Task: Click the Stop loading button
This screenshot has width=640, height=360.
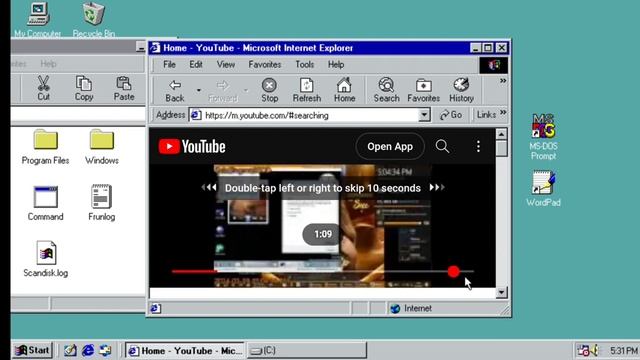Action: click(x=269, y=90)
